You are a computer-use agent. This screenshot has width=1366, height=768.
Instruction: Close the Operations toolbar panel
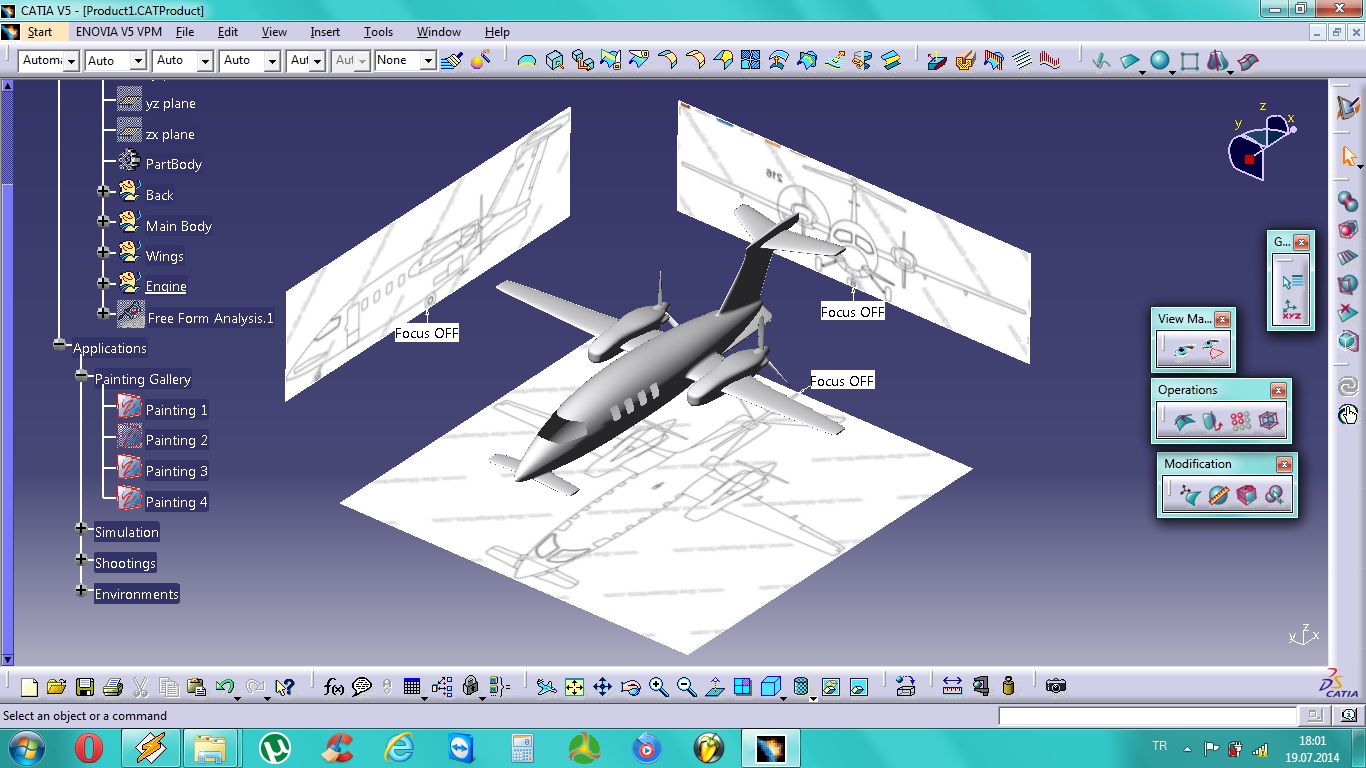1277,391
